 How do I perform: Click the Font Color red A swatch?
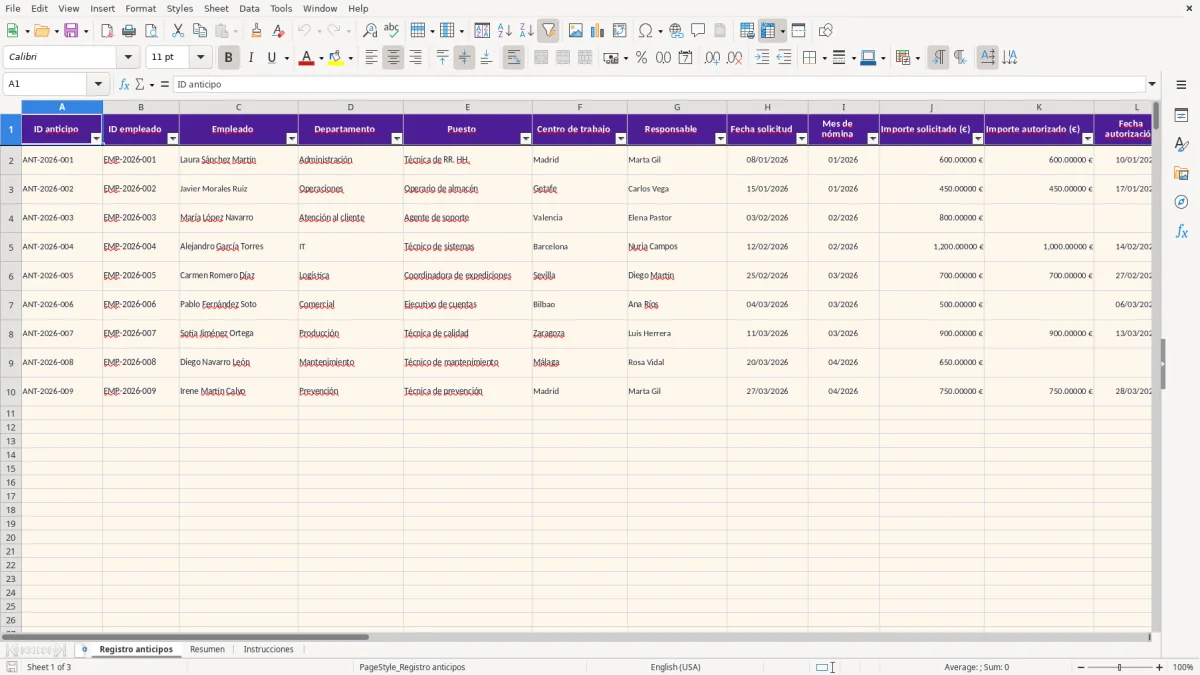coord(306,58)
